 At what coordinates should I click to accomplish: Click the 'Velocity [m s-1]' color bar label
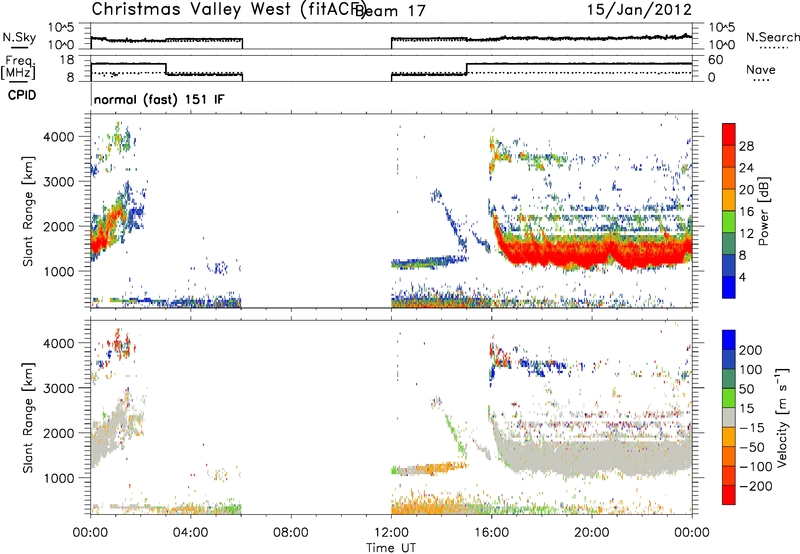pos(782,417)
